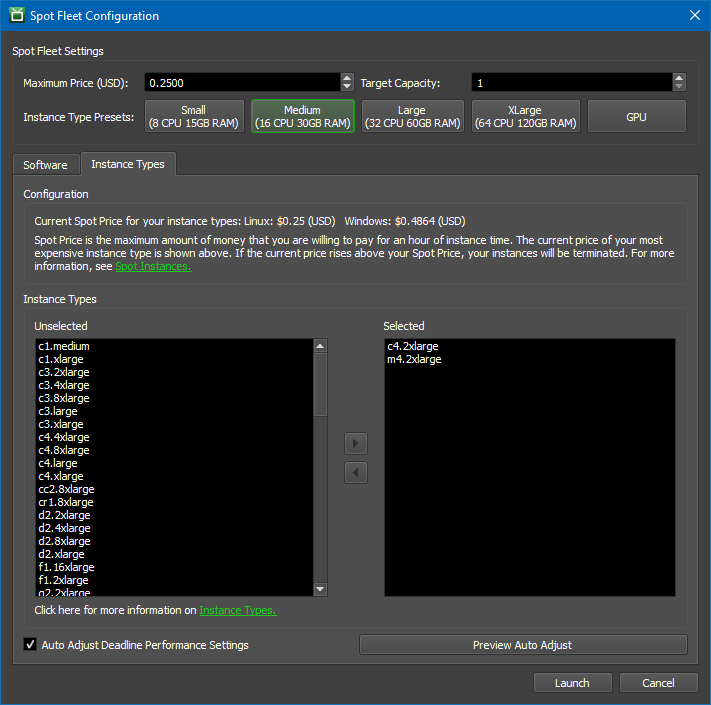
Task: Click the Spot Fleet Configuration title bar icon
Action: 17,15
